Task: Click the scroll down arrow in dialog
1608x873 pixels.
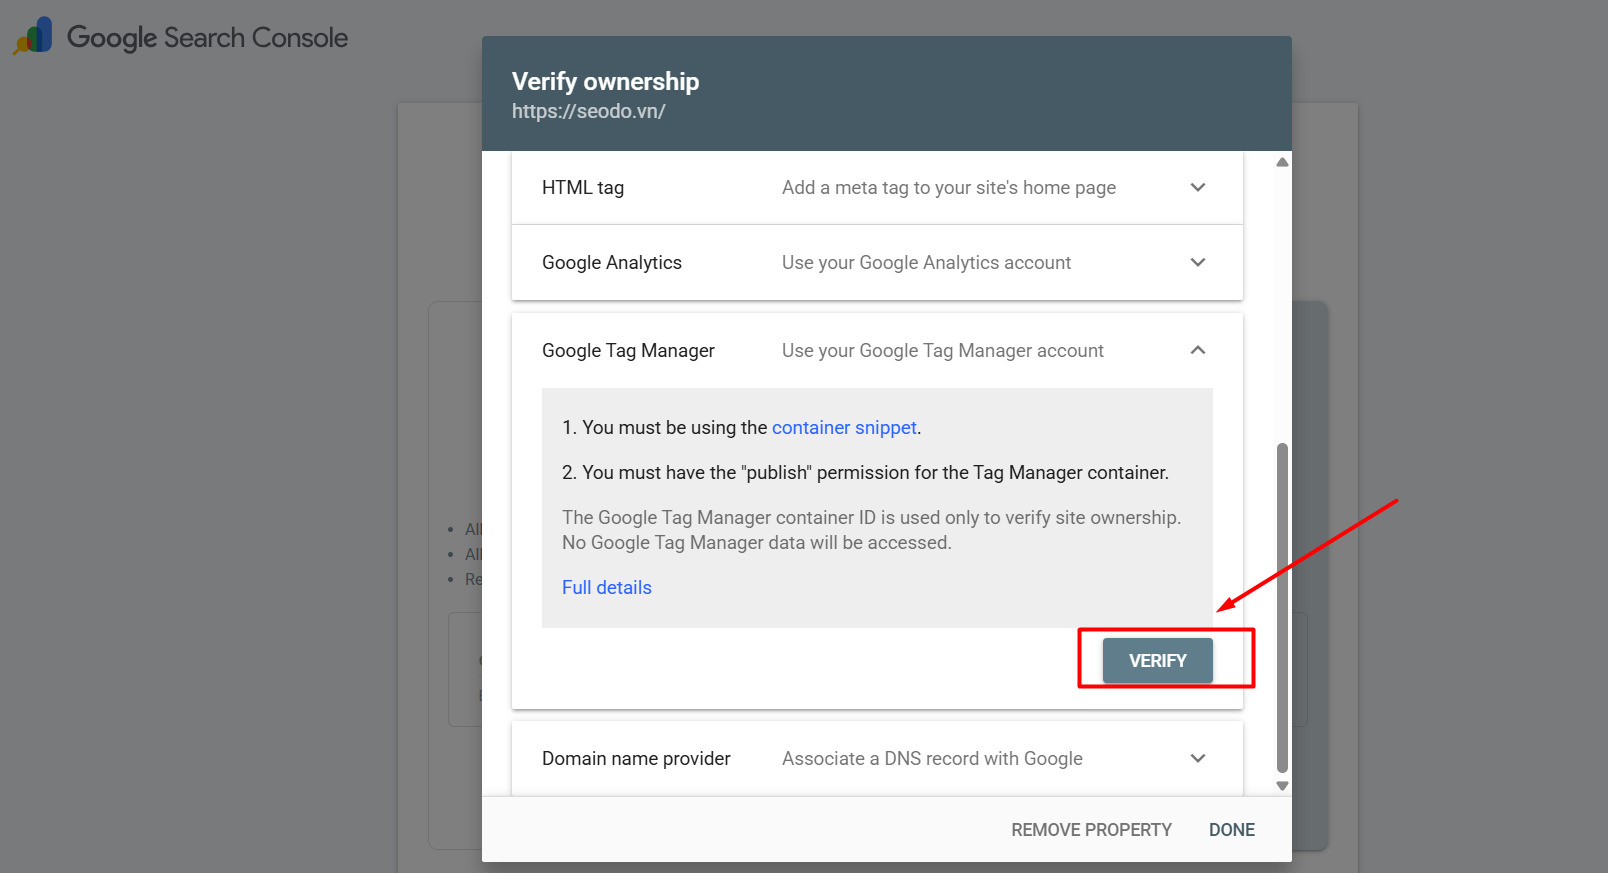Action: [x=1282, y=786]
